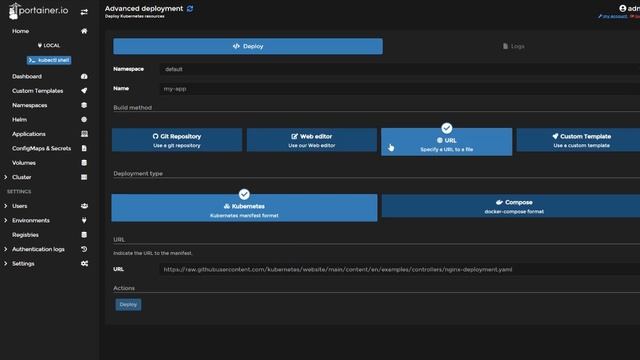Open the Dashboard page
The image size is (640, 360).
(27, 76)
